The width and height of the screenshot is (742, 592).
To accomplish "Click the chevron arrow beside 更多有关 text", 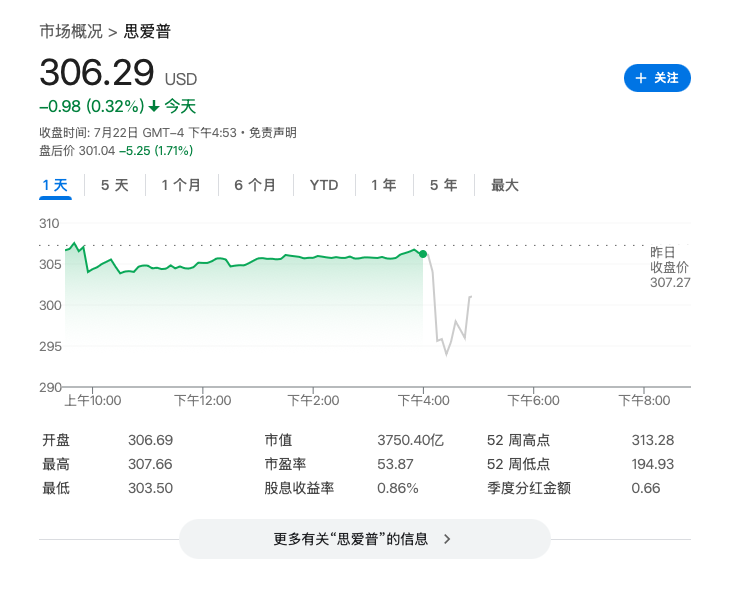I will 447,539.
